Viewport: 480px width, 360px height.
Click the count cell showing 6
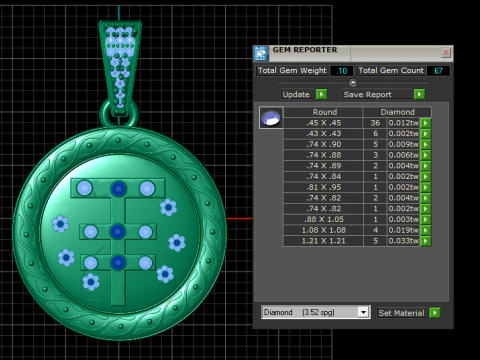375,134
